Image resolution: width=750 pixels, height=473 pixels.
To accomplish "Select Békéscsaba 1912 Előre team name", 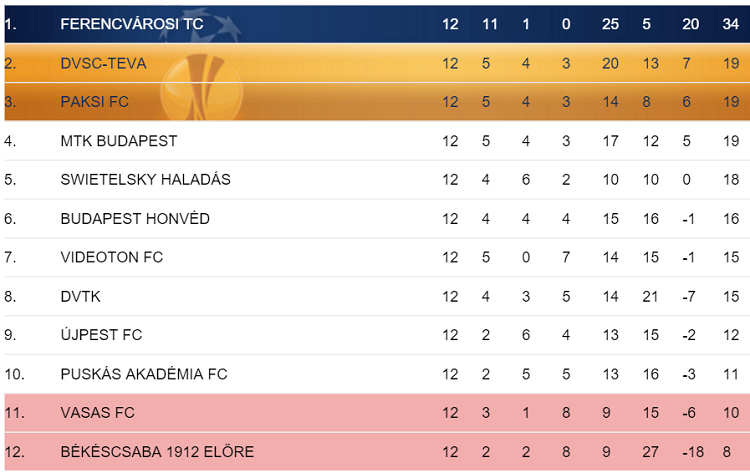I will [x=157, y=451].
